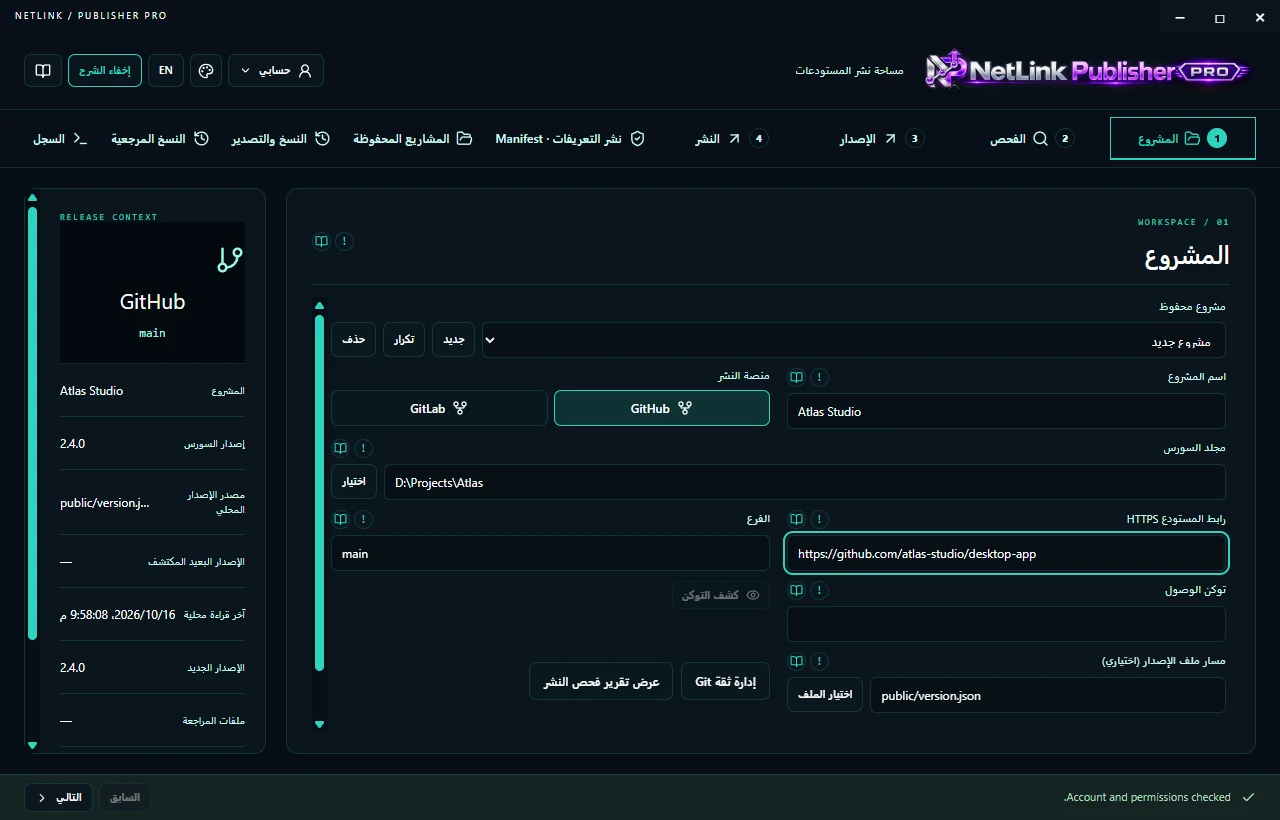Click release context scrollbar up arrow
This screenshot has height=820, width=1280.
coord(32,198)
